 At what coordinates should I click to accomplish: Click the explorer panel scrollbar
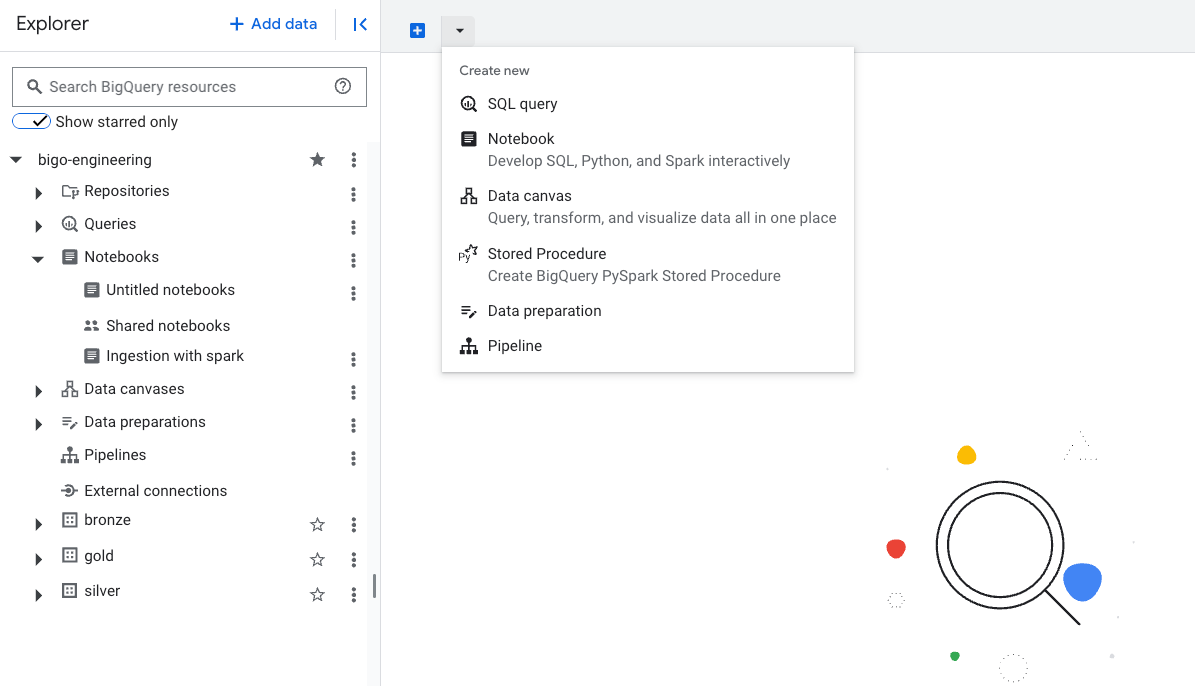[374, 585]
